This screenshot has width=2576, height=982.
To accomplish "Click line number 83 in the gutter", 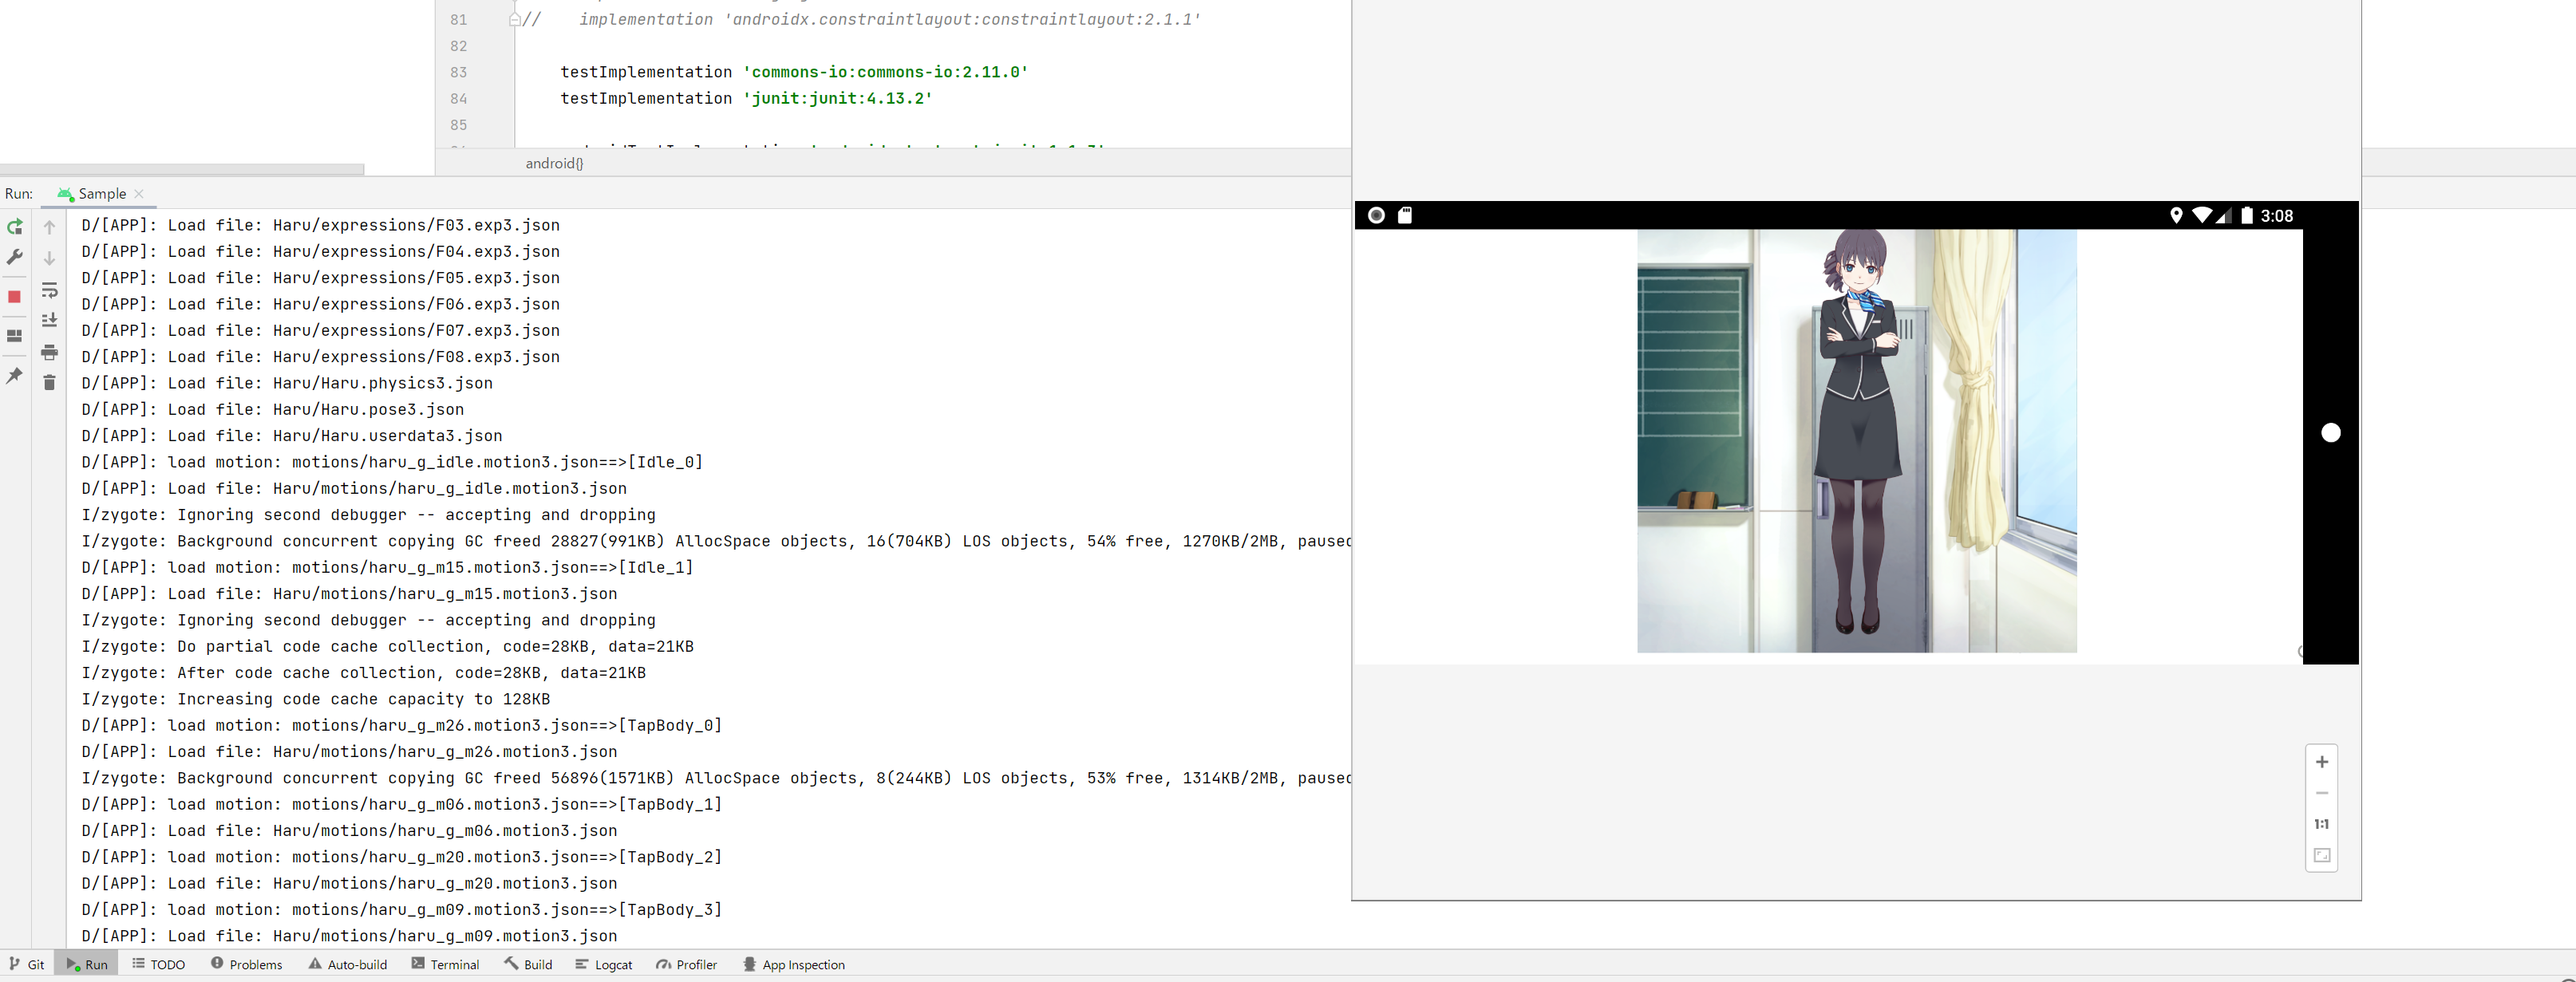I will click(x=459, y=72).
